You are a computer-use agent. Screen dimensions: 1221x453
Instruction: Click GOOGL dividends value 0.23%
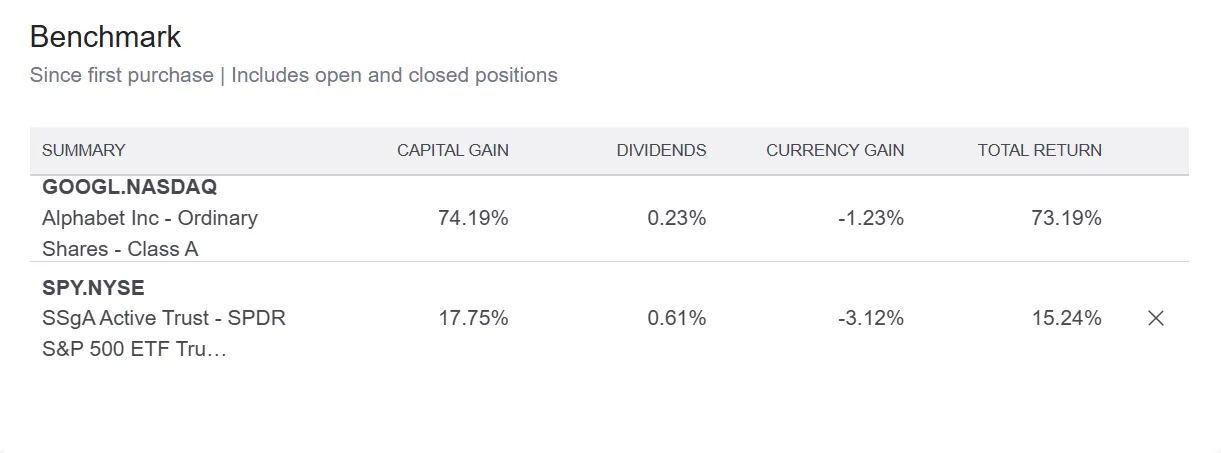(676, 218)
